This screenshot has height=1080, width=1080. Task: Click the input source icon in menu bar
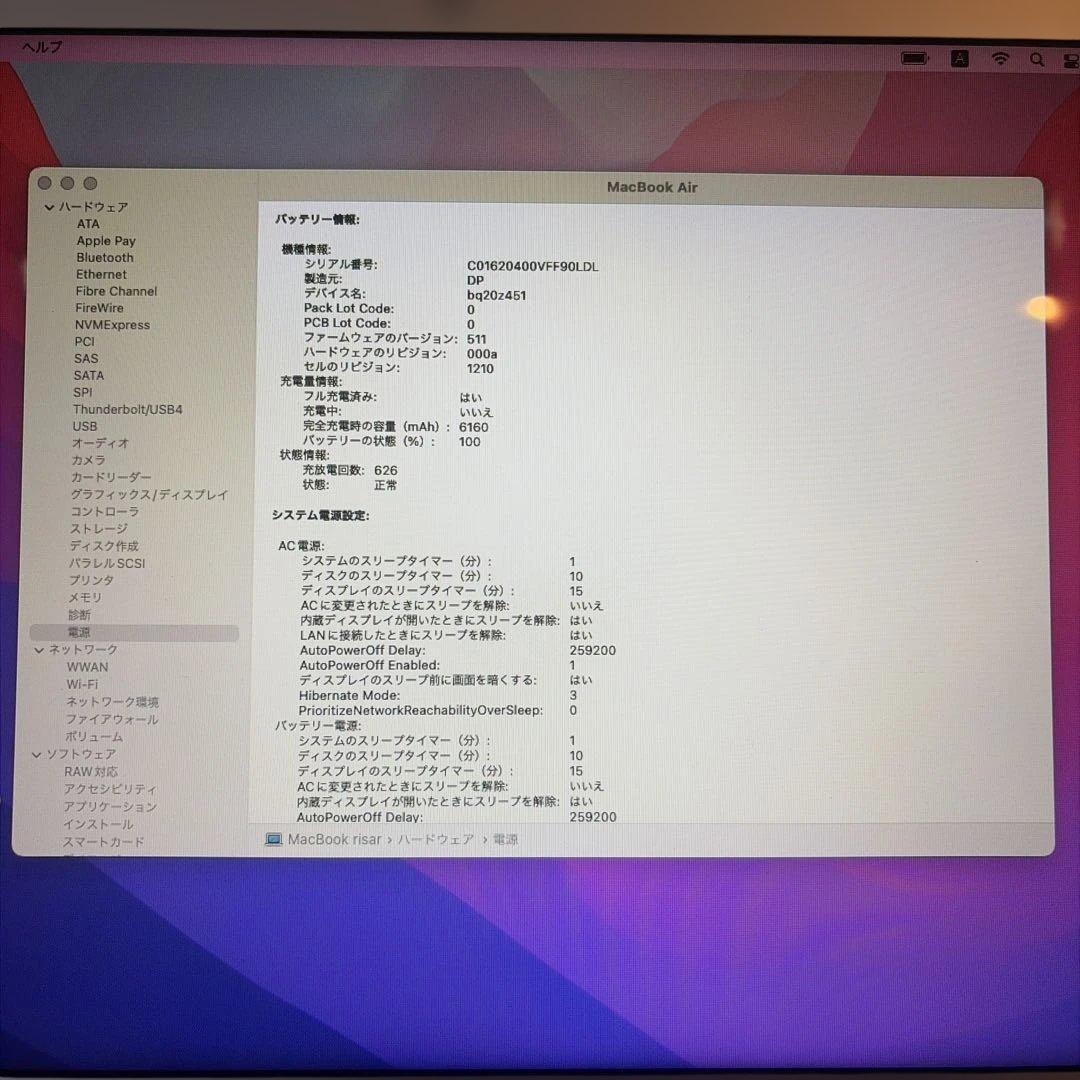(x=960, y=58)
